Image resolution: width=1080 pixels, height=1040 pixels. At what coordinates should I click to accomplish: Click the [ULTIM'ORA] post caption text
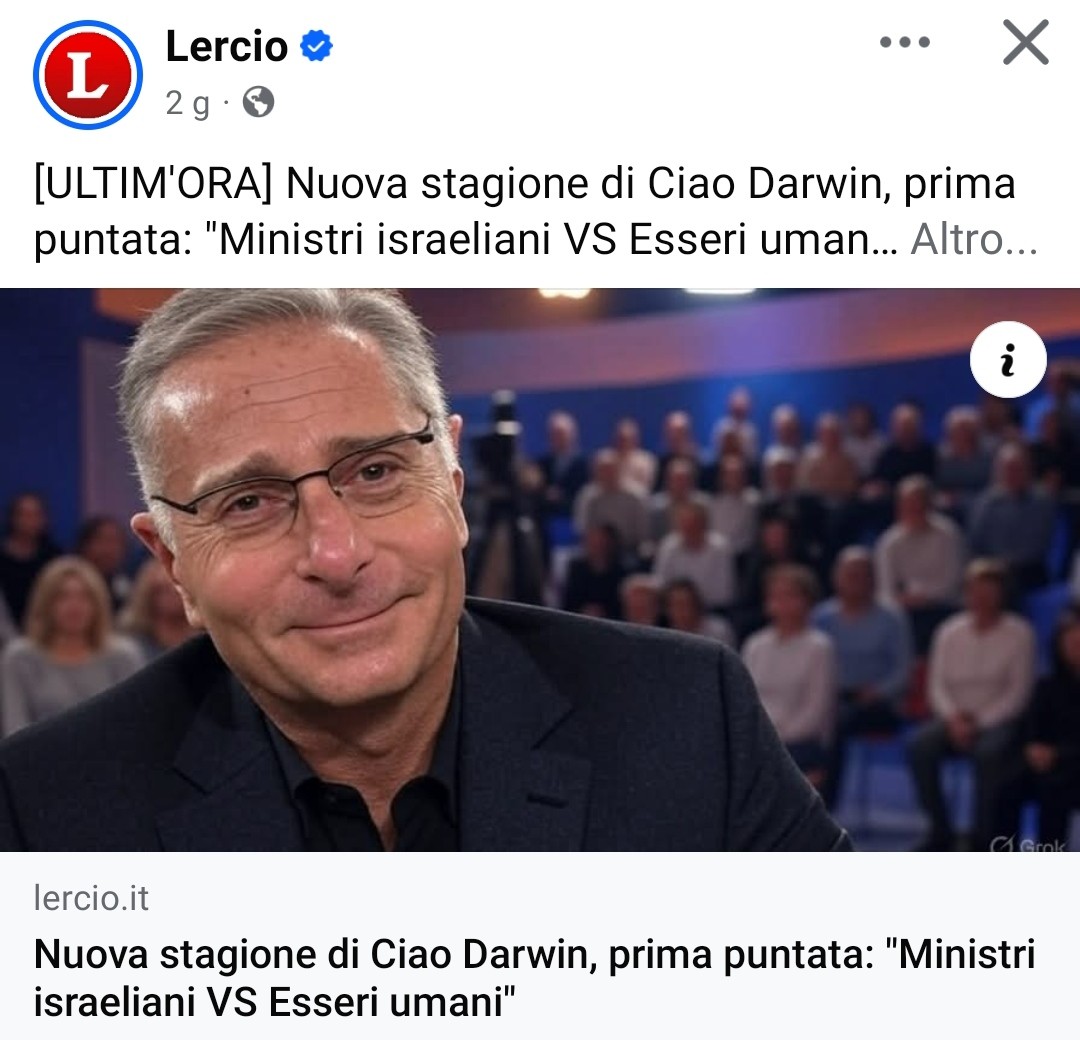pos(525,211)
